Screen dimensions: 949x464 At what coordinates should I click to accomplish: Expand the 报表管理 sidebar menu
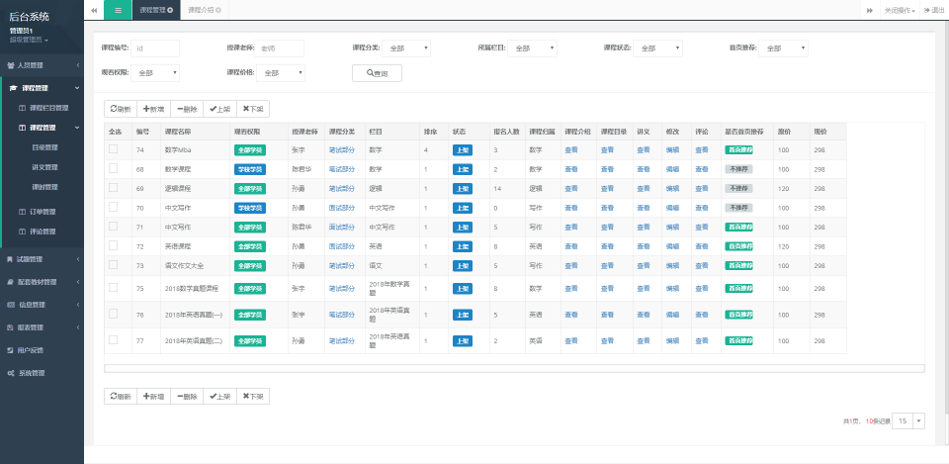[42, 327]
